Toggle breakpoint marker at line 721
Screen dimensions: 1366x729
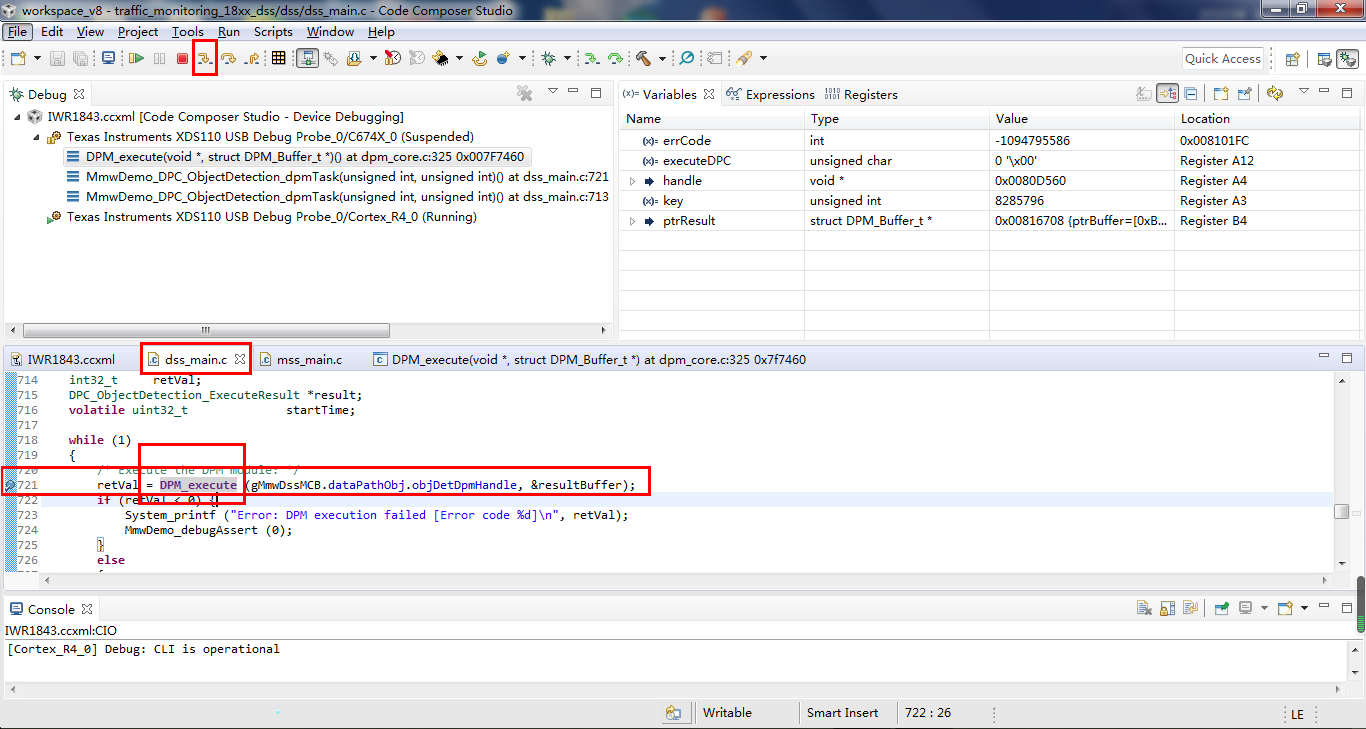click(x=10, y=485)
